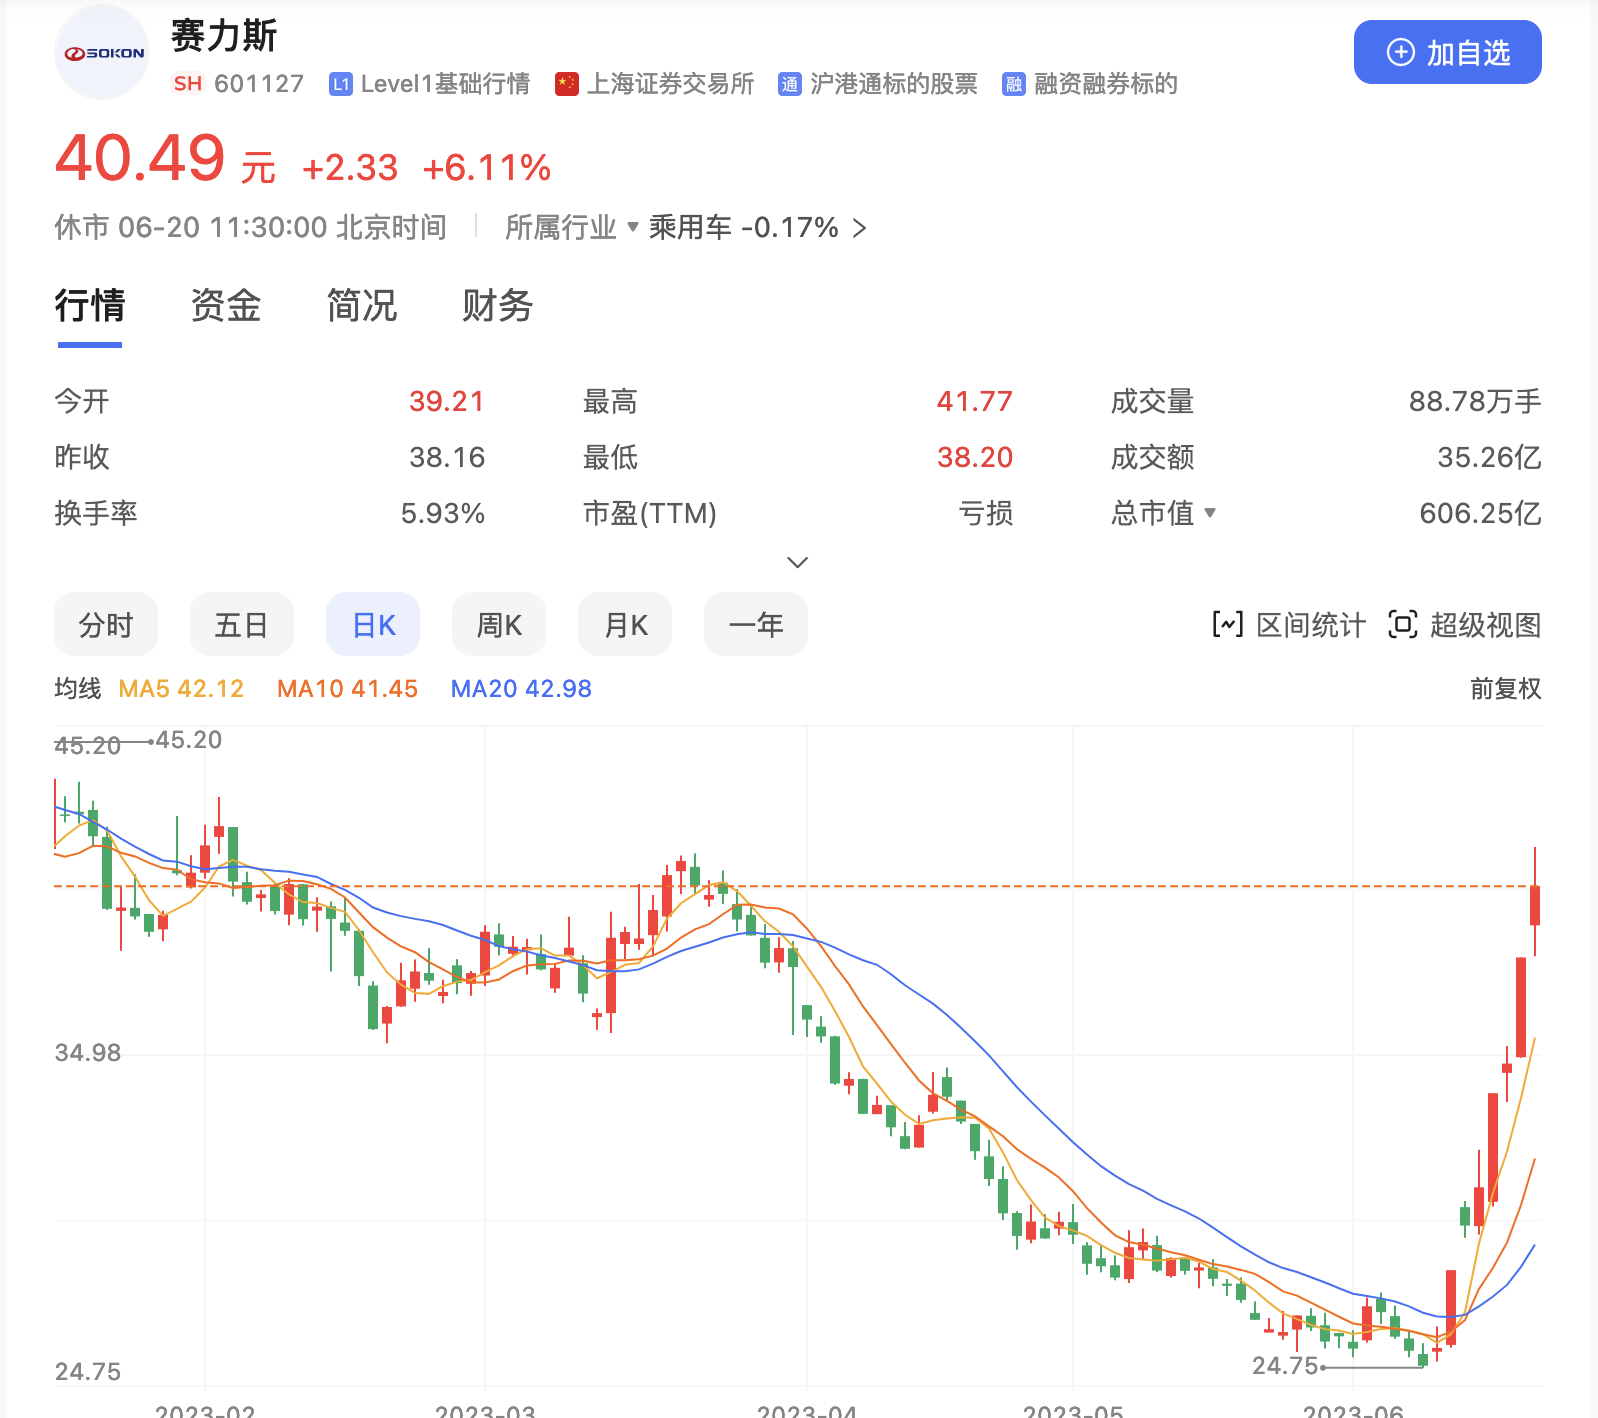Open the 所属行业 dropdown
The image size is (1598, 1418).
pos(571,228)
